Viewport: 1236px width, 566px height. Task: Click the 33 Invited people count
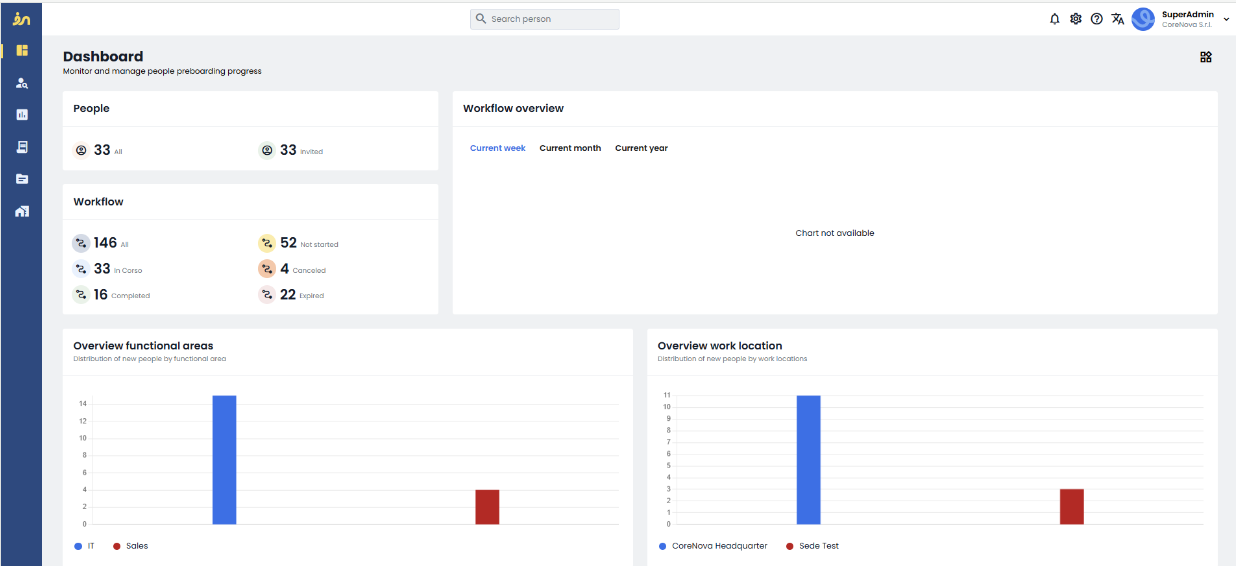[x=288, y=150]
